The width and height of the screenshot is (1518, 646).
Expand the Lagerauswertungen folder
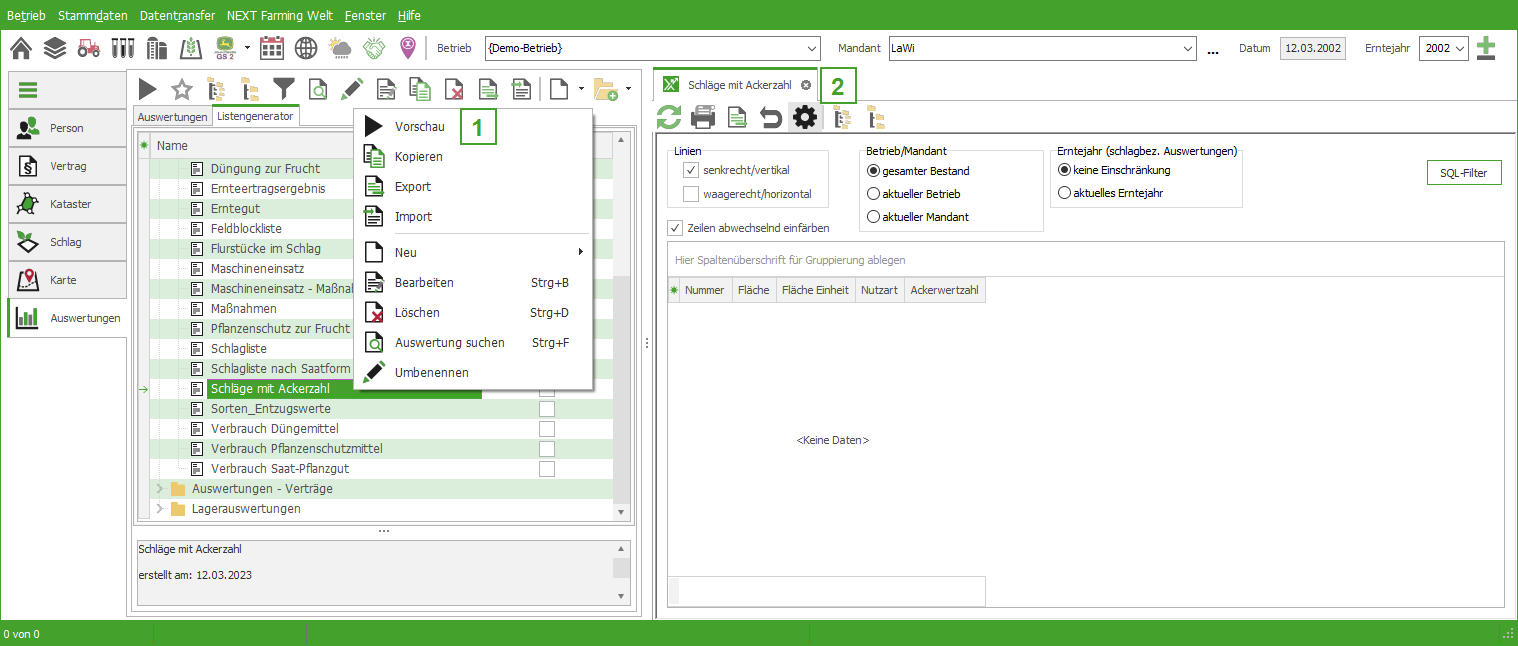[158, 509]
